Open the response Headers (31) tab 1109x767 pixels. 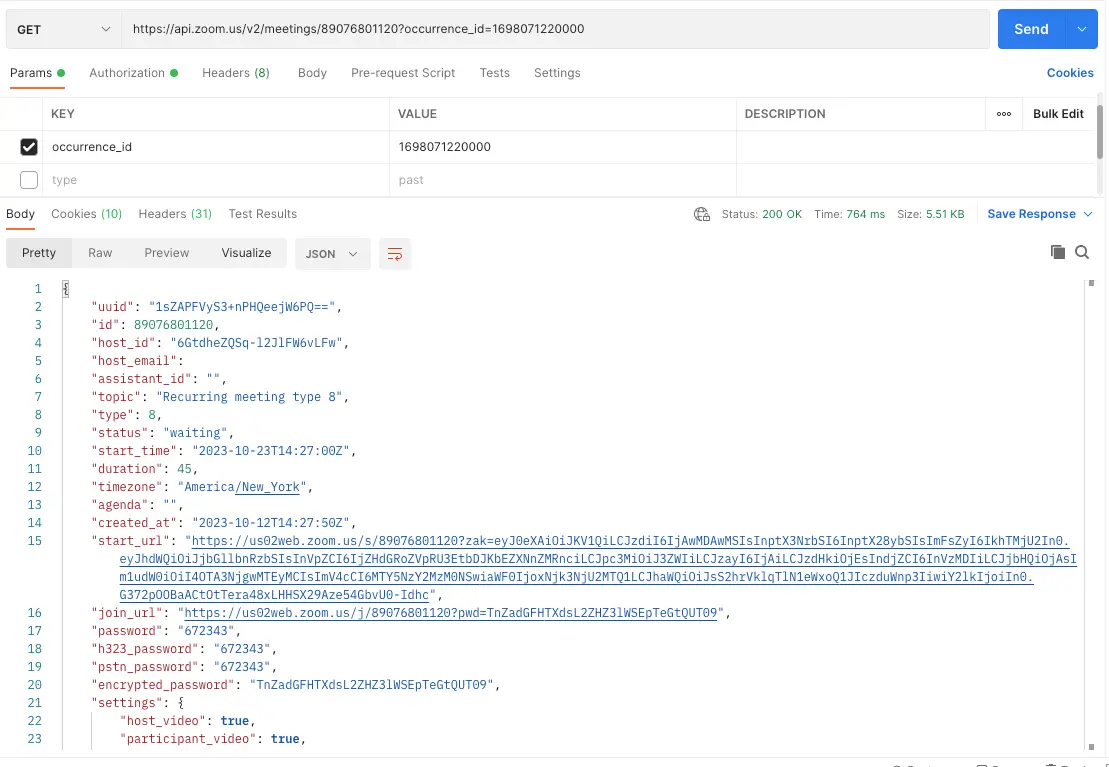point(174,213)
